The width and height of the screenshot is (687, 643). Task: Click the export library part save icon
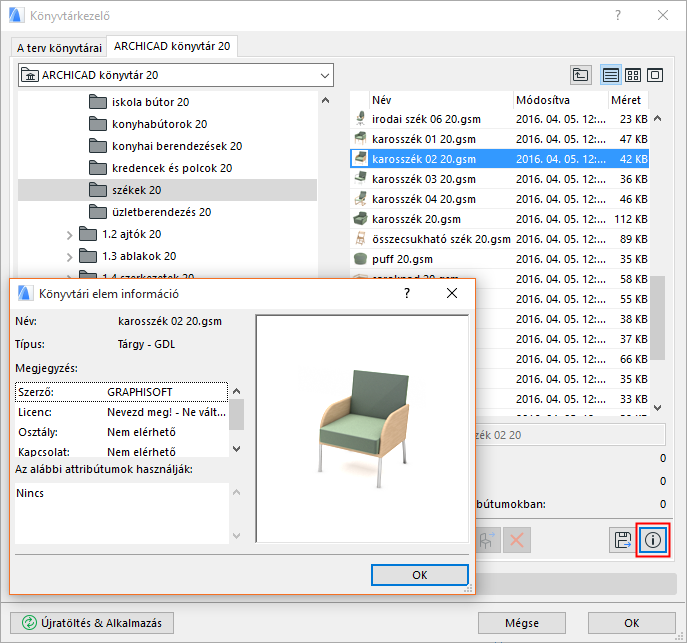pyautogui.click(x=623, y=540)
